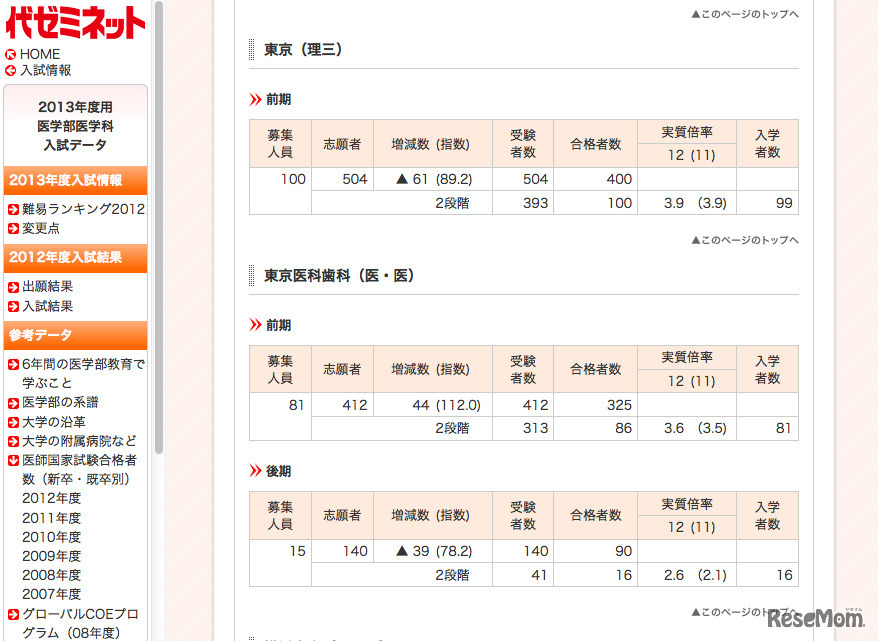Click the 代ゼミネット logo

[75, 21]
